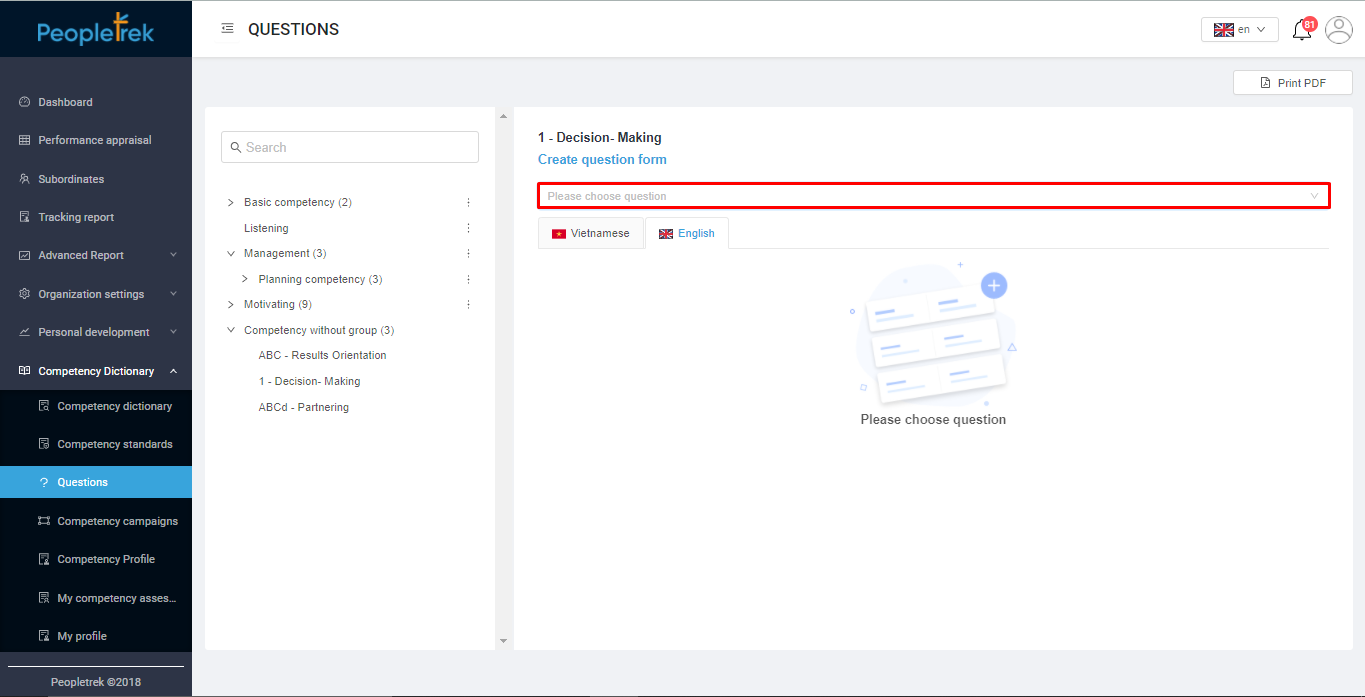
Task: Click the 'Peopletrek ©2018' footer text
Action: pyautogui.click(x=96, y=682)
